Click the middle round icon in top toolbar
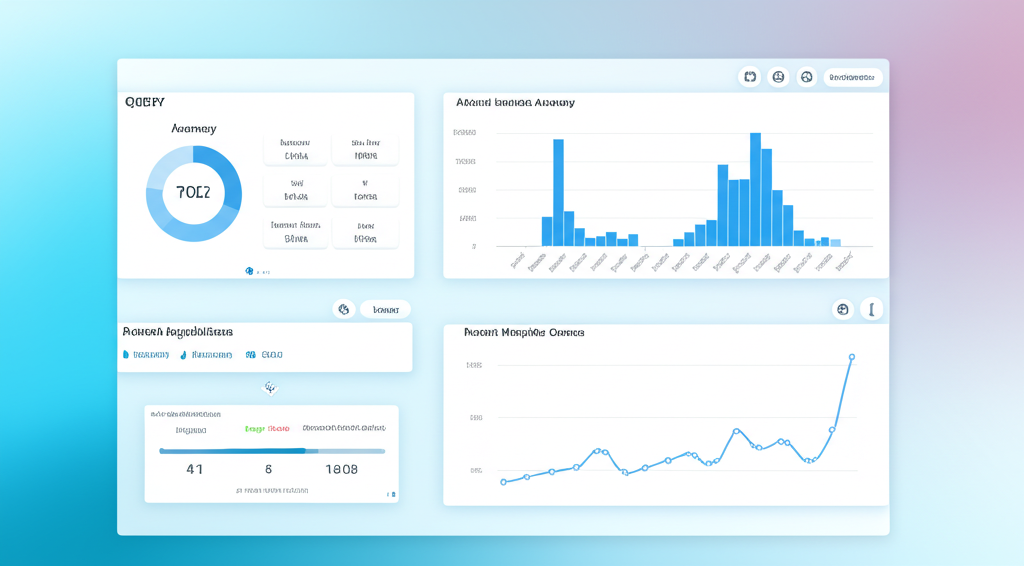The width and height of the screenshot is (1024, 566). click(x=778, y=77)
